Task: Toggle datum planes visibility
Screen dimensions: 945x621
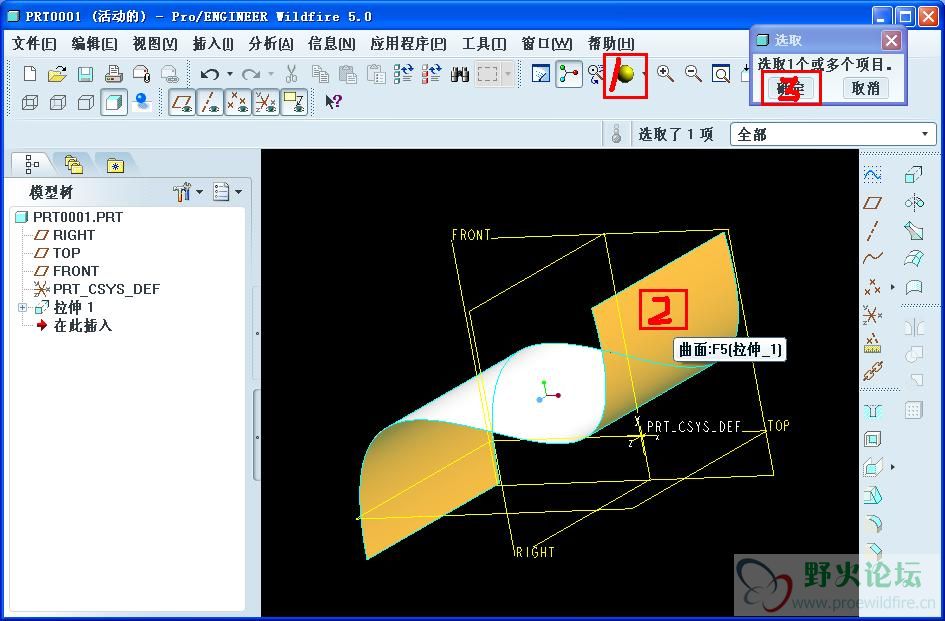Action: click(181, 102)
